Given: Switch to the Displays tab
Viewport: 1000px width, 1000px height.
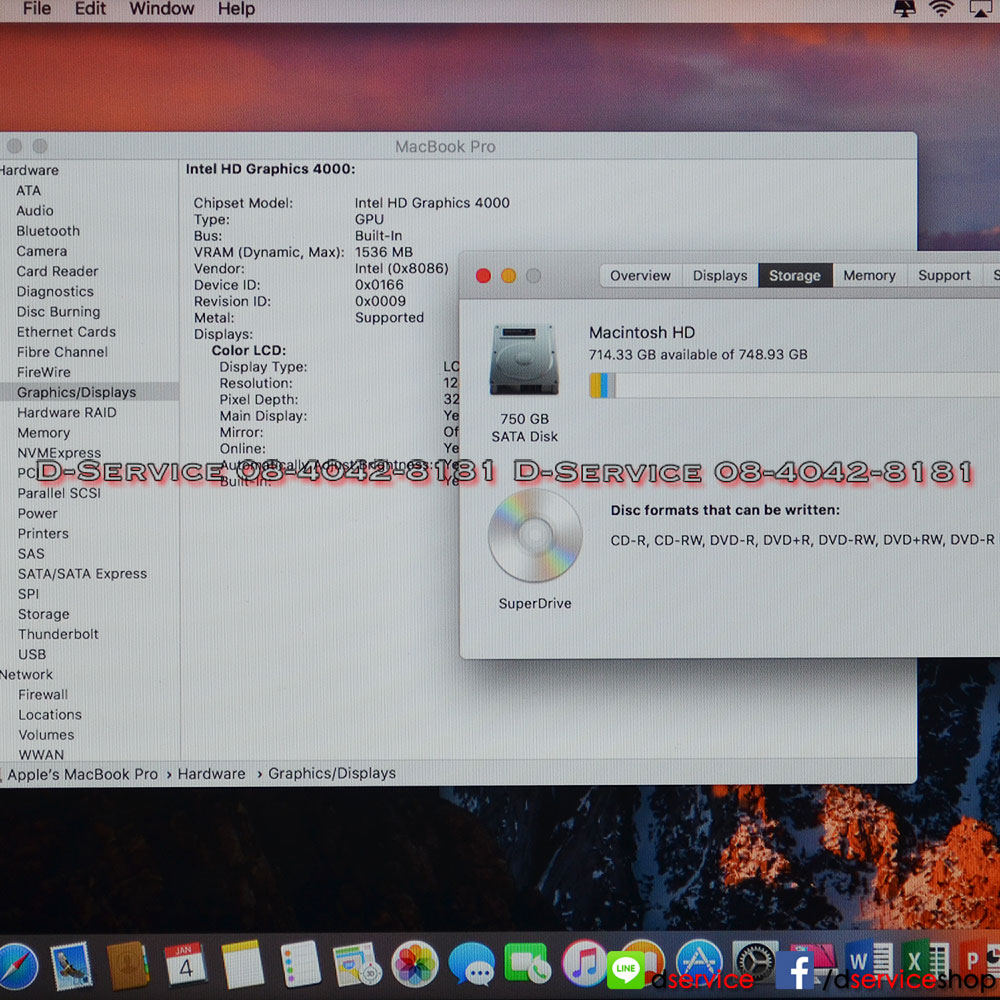Looking at the screenshot, I should (x=720, y=276).
